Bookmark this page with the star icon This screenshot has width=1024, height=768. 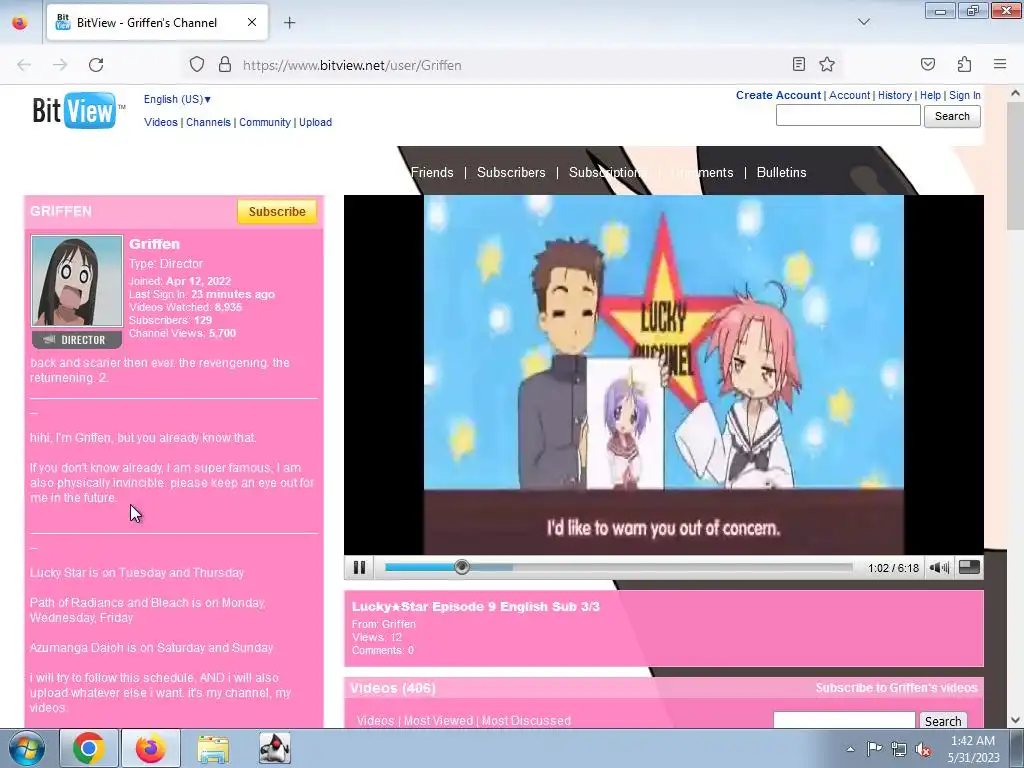pyautogui.click(x=827, y=64)
